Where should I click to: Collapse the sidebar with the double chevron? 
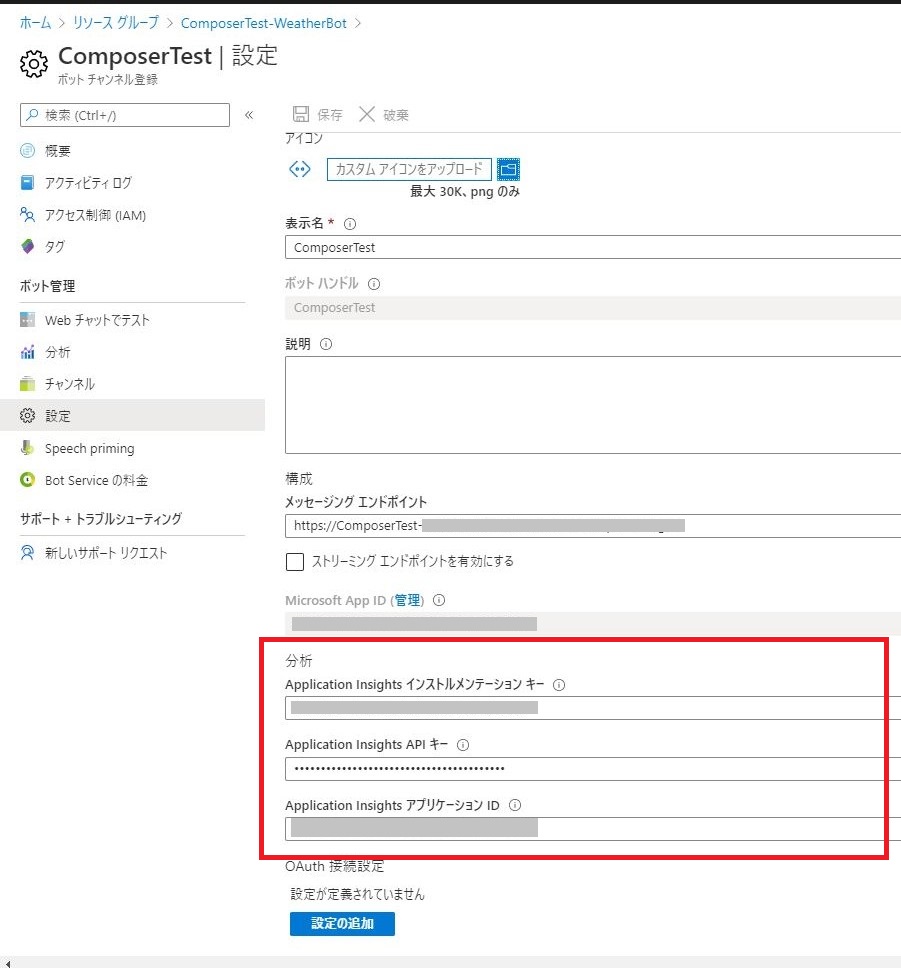(x=249, y=115)
